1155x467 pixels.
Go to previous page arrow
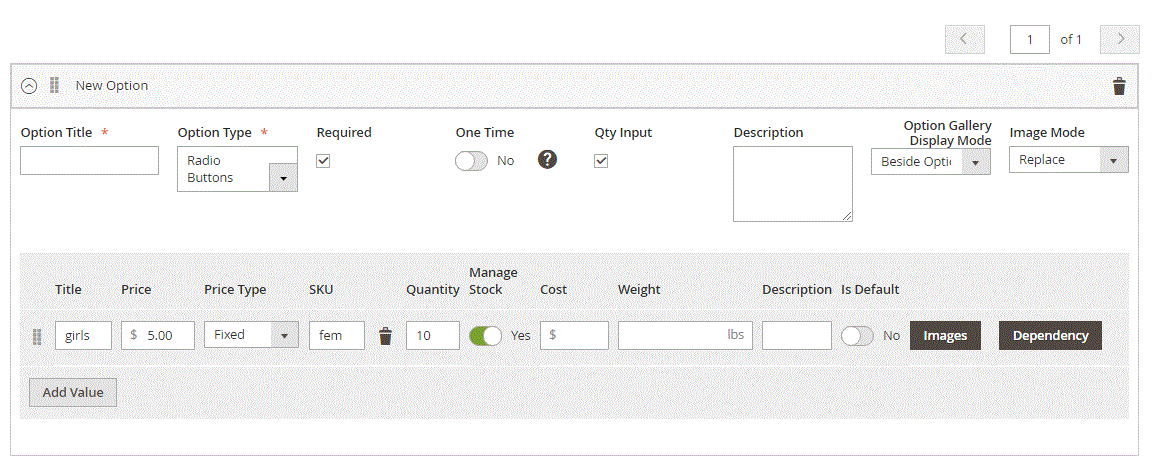(964, 39)
